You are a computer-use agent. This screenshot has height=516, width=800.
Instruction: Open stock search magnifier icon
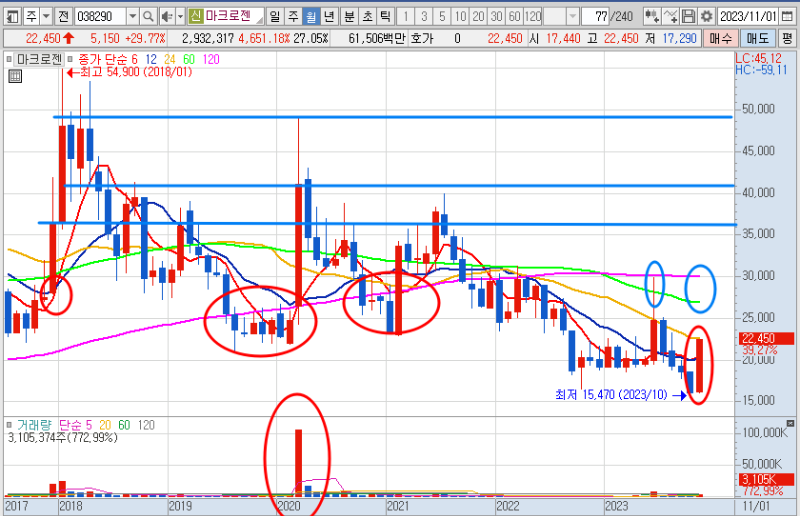(x=148, y=17)
